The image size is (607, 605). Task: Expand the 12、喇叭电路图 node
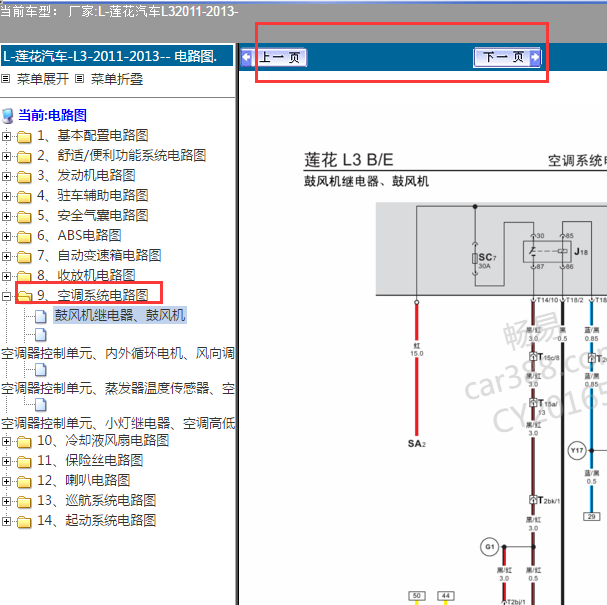(x=6, y=481)
